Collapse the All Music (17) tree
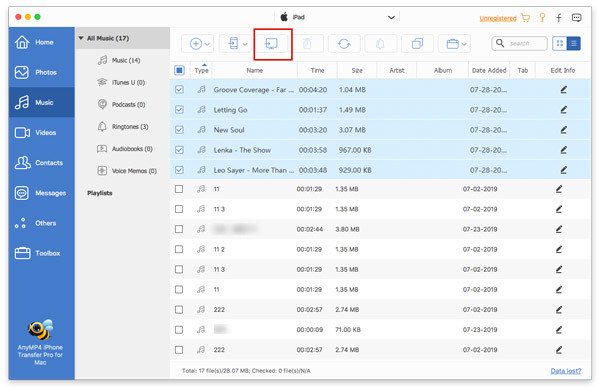Image resolution: width=600 pixels, height=390 pixels. (81, 38)
